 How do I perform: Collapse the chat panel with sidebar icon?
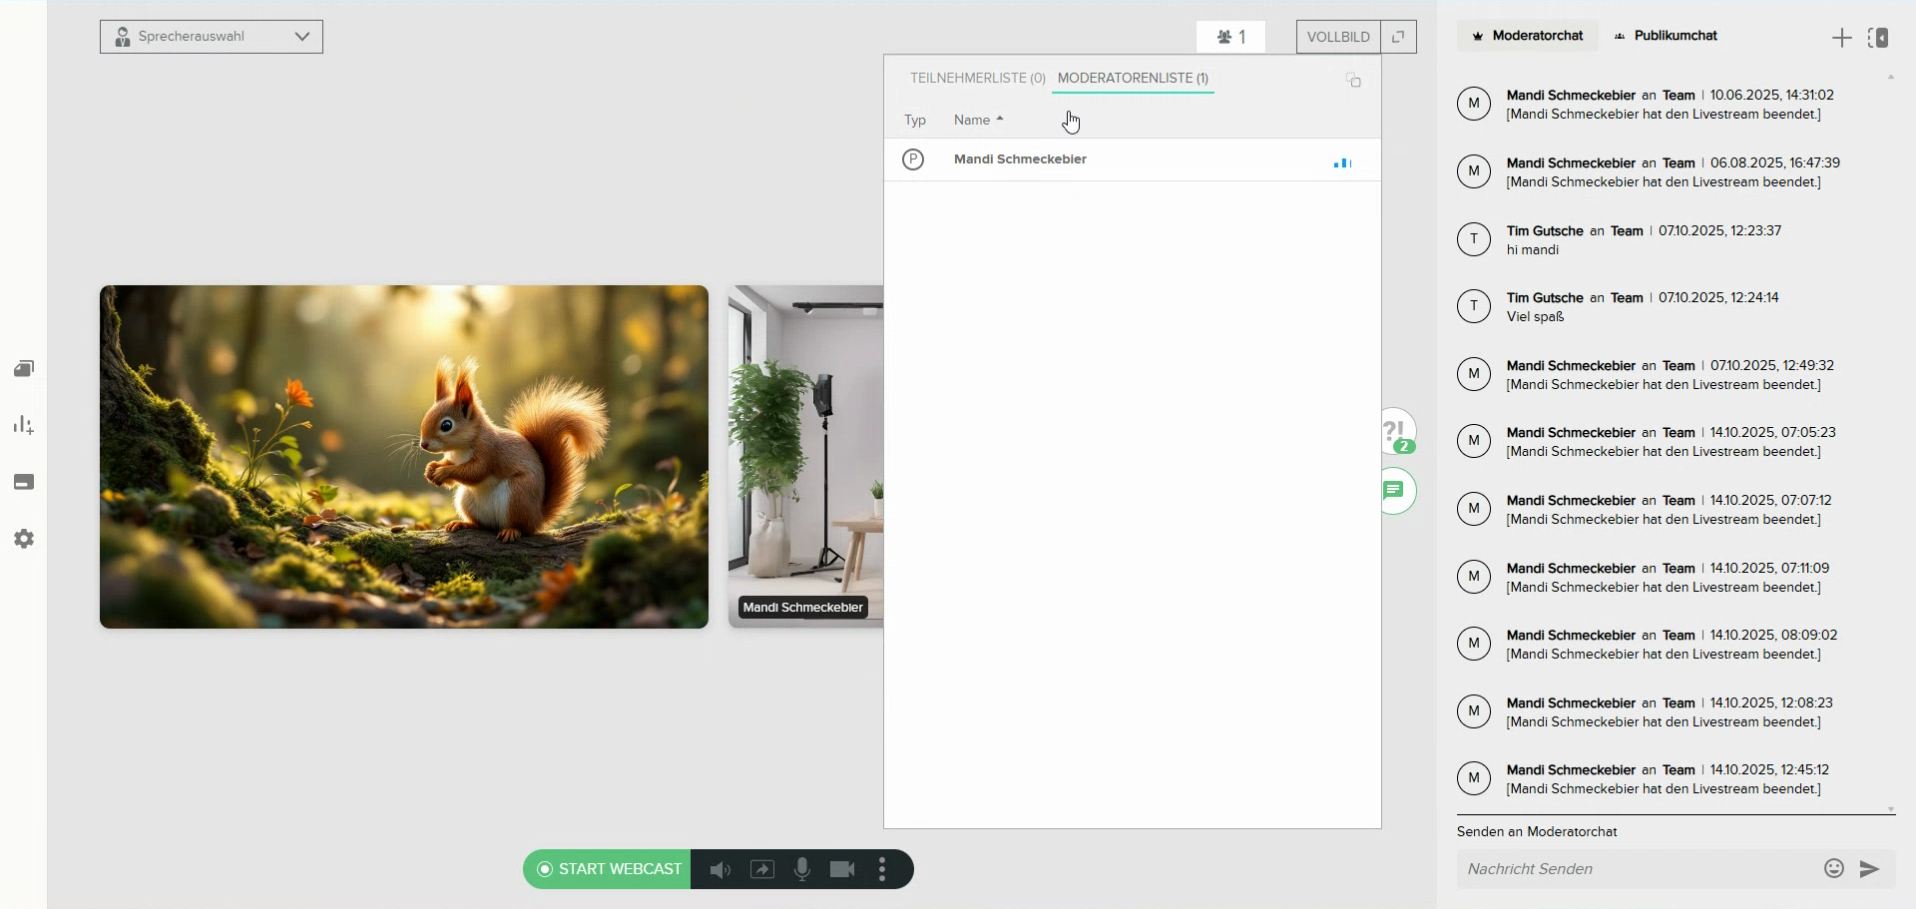(x=1878, y=38)
